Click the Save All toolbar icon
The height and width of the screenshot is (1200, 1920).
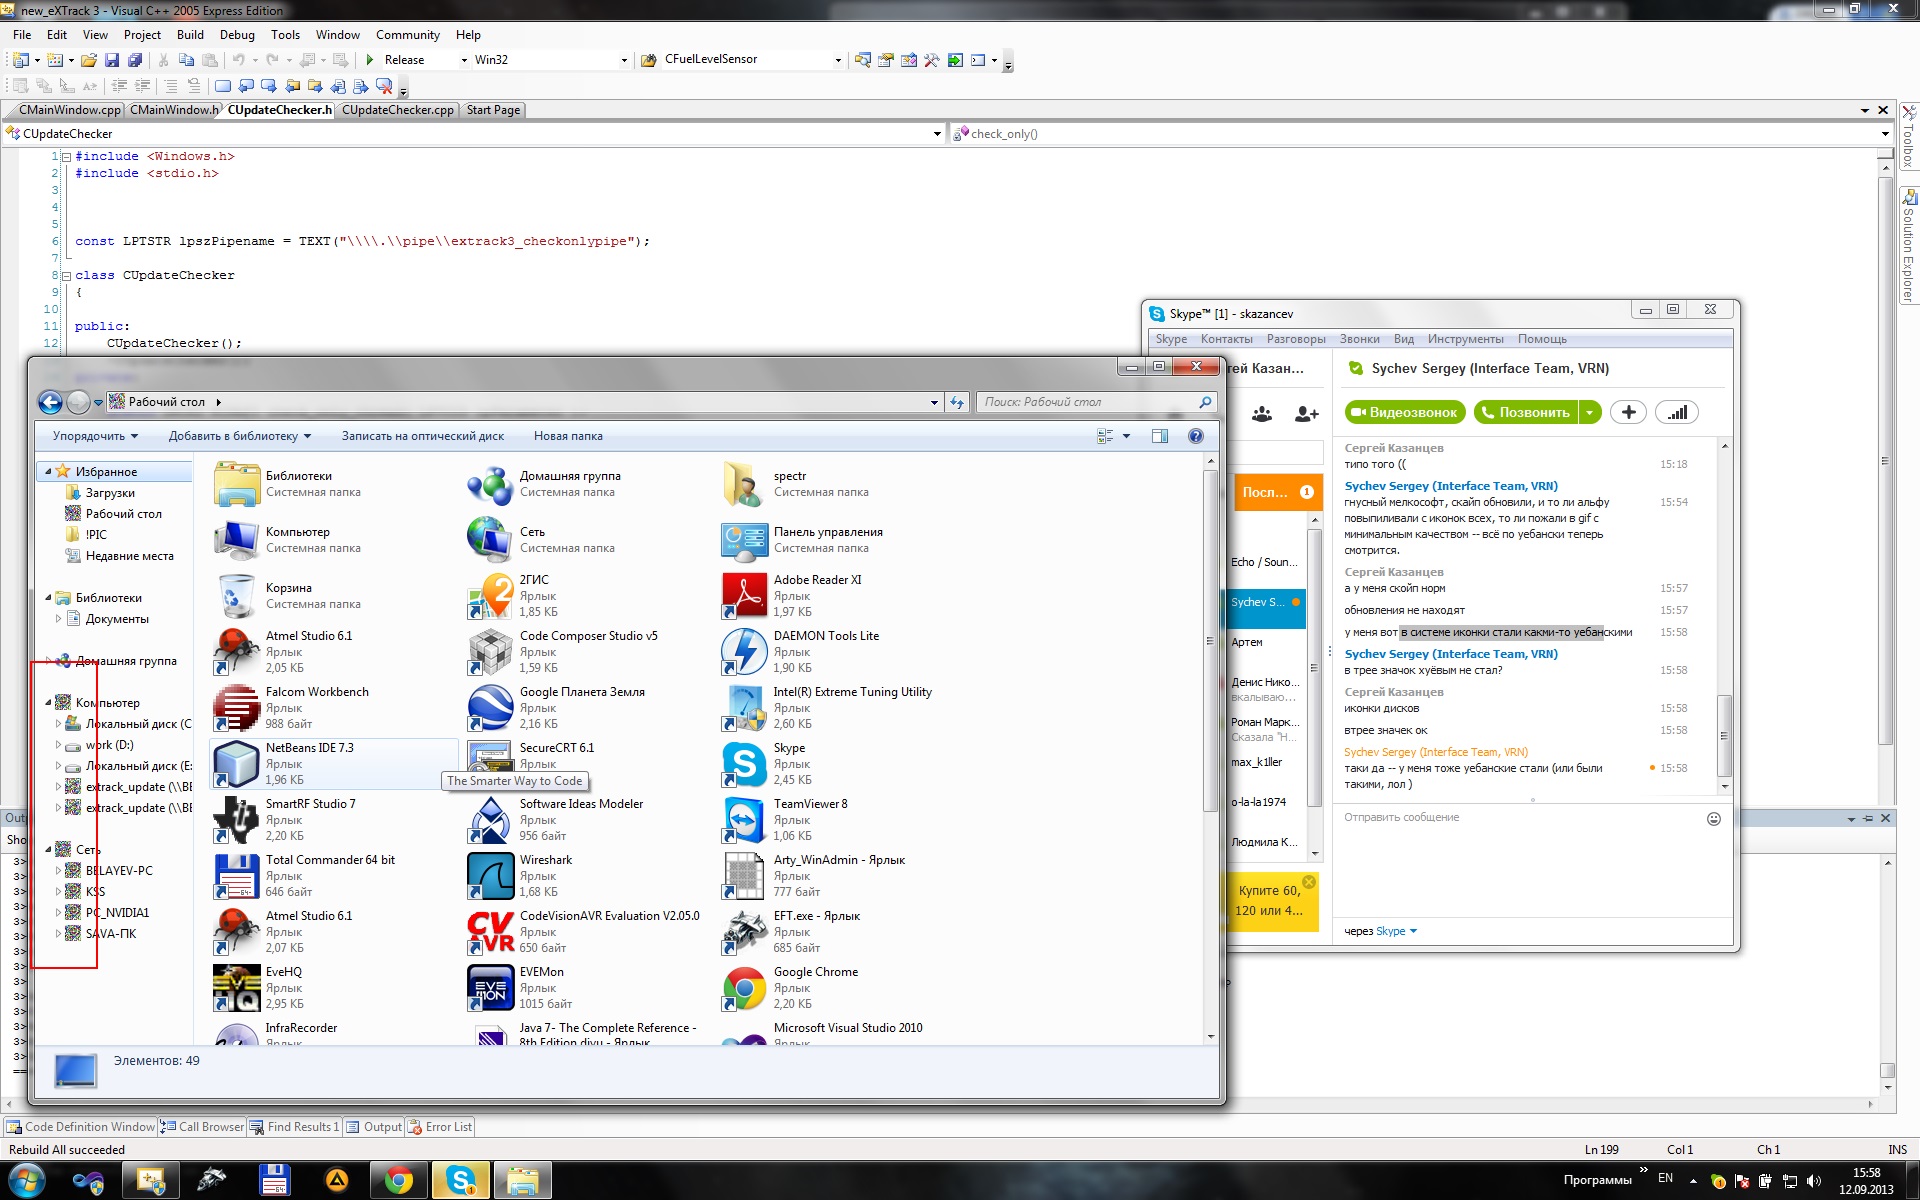point(134,60)
